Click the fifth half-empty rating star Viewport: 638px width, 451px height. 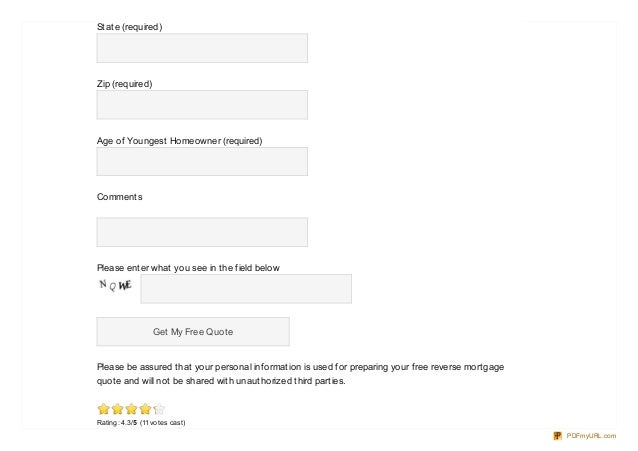tap(159, 409)
